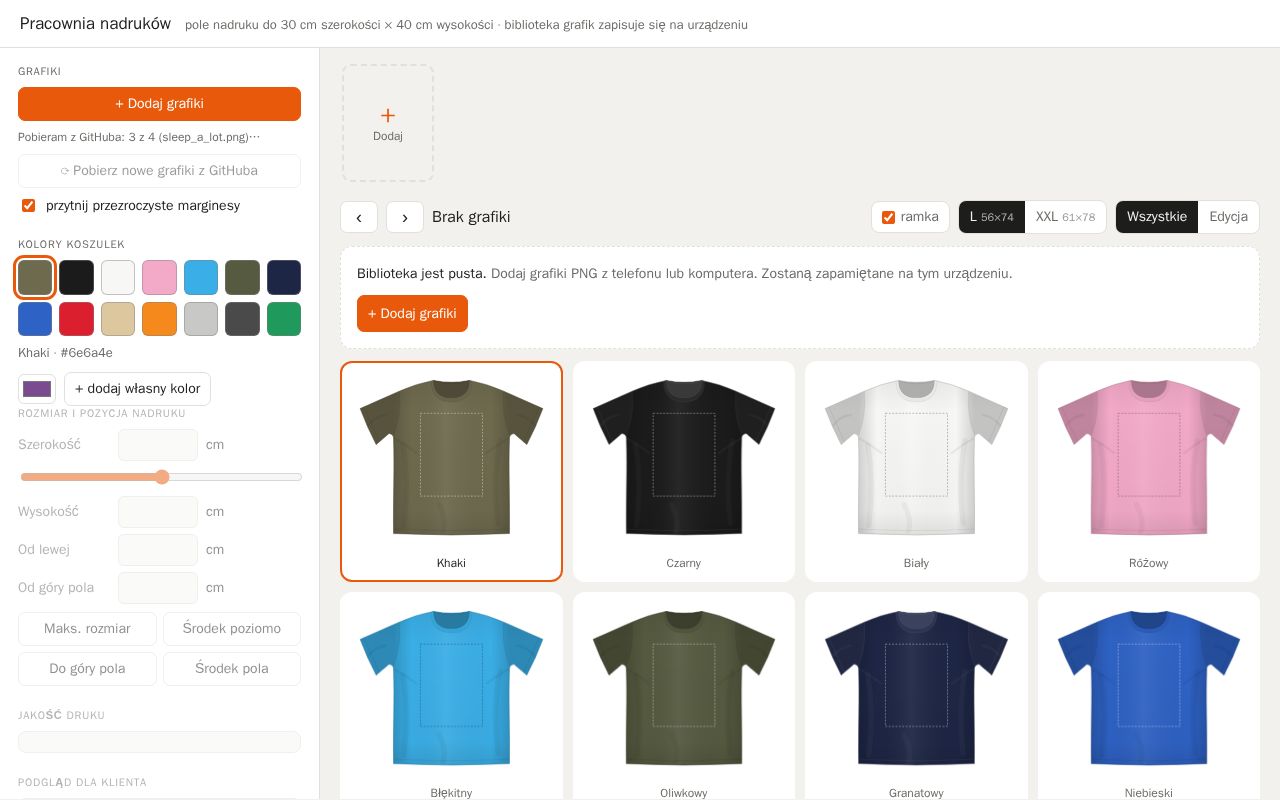Select the emerald green shirt color swatch
The height and width of the screenshot is (800, 1280).
(284, 319)
